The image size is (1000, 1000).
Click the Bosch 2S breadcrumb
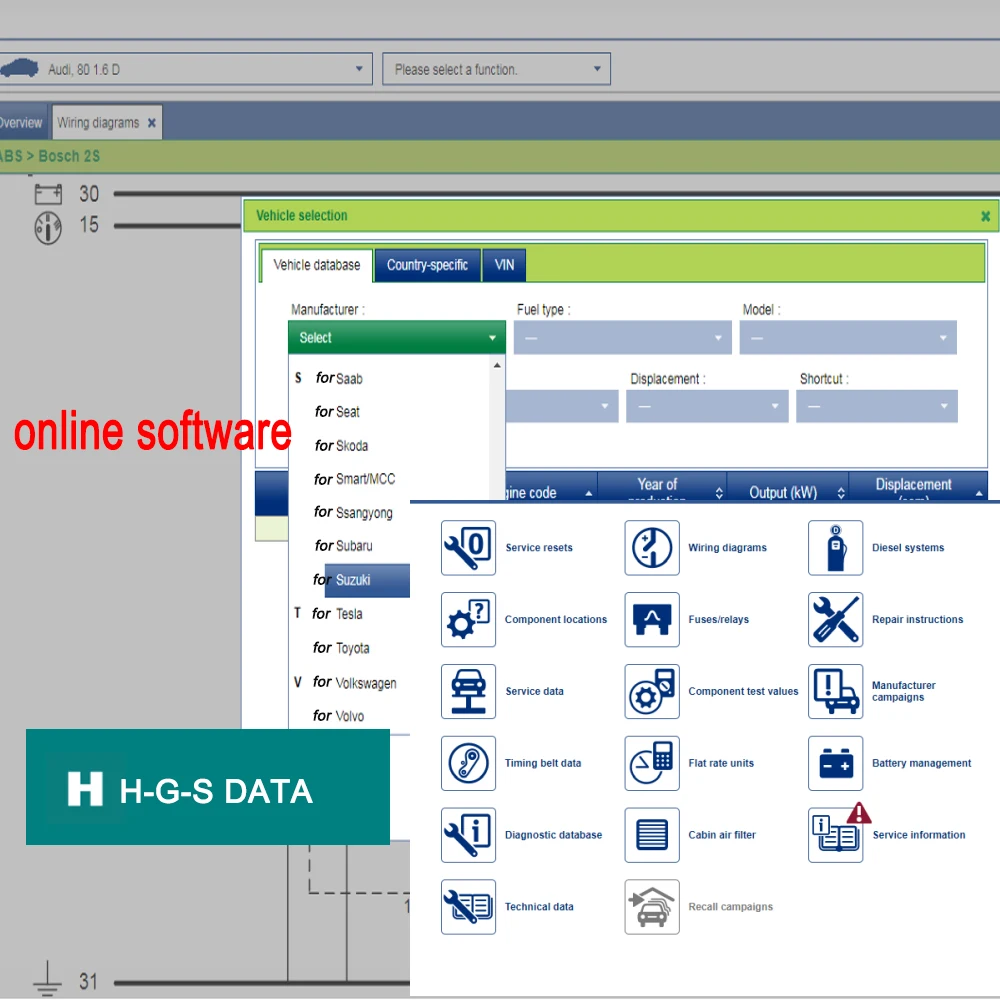[x=69, y=156]
